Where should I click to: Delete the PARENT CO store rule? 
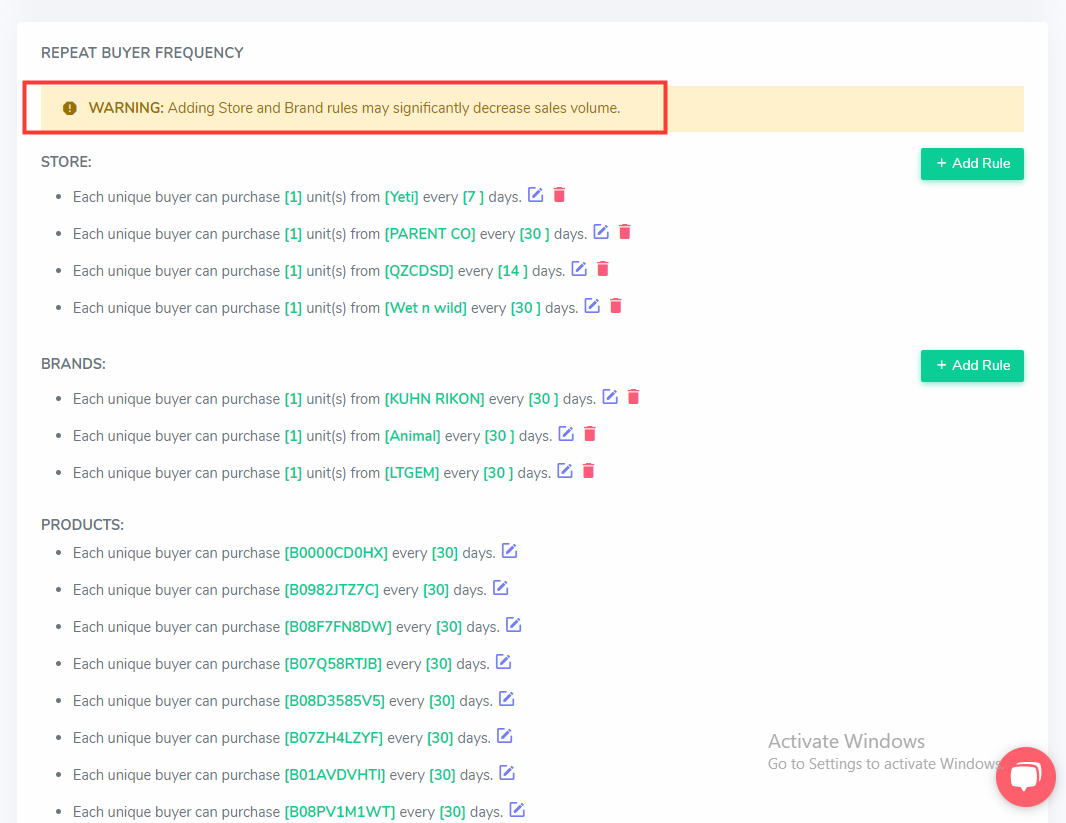click(625, 232)
